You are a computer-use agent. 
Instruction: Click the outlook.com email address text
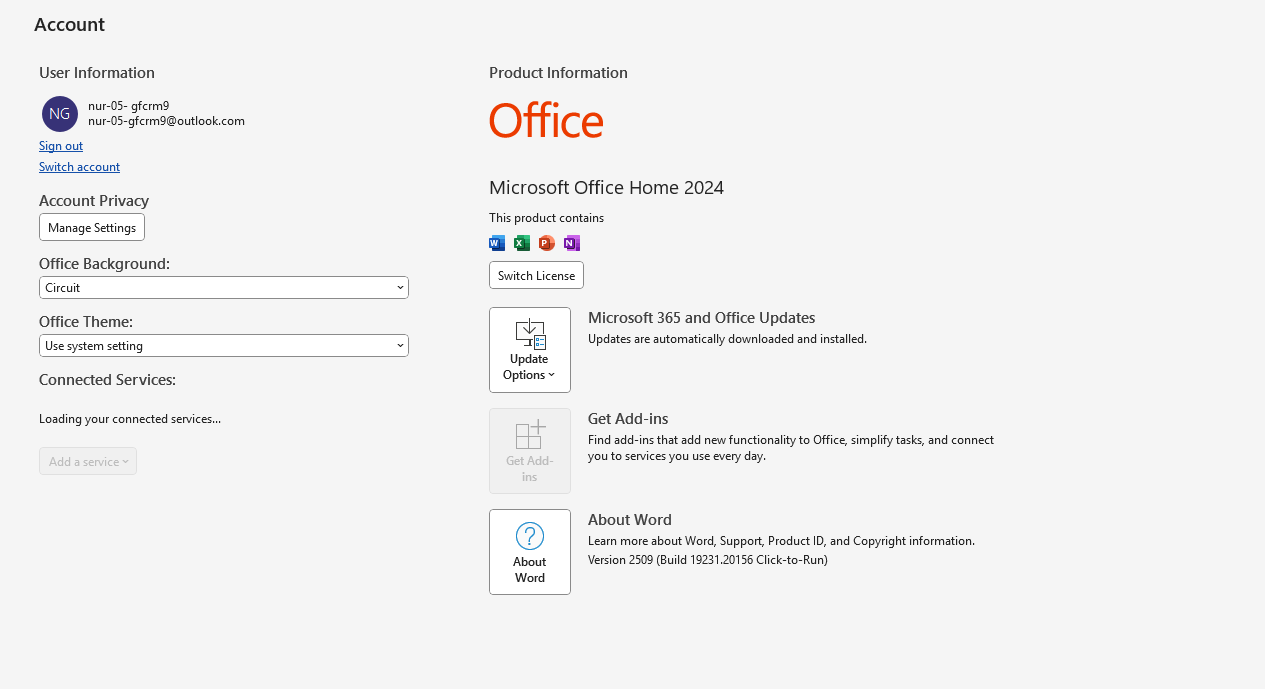[166, 121]
